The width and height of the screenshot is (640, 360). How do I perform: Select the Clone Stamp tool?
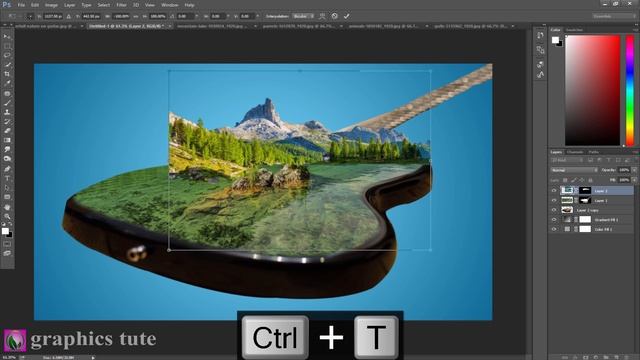[x=7, y=112]
